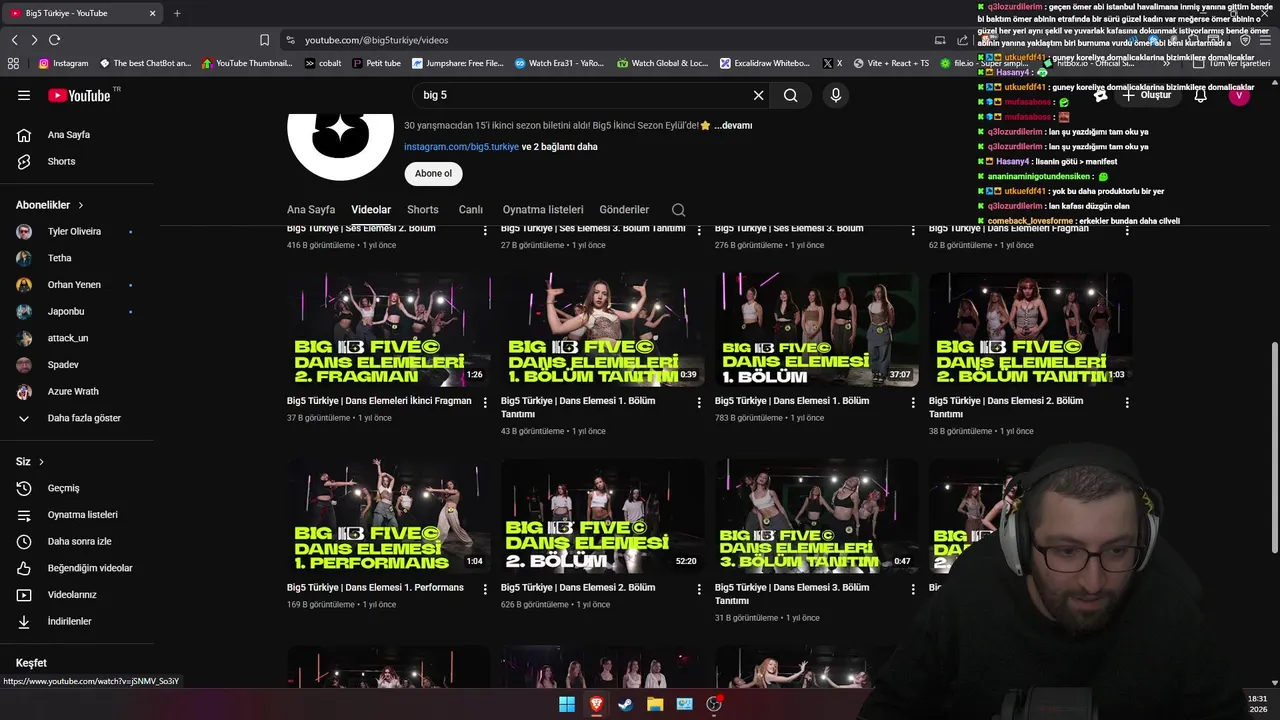Play Dans Elemesi 2. Bölüm 52:20 thumbnail
The height and width of the screenshot is (720, 1280).
point(602,516)
